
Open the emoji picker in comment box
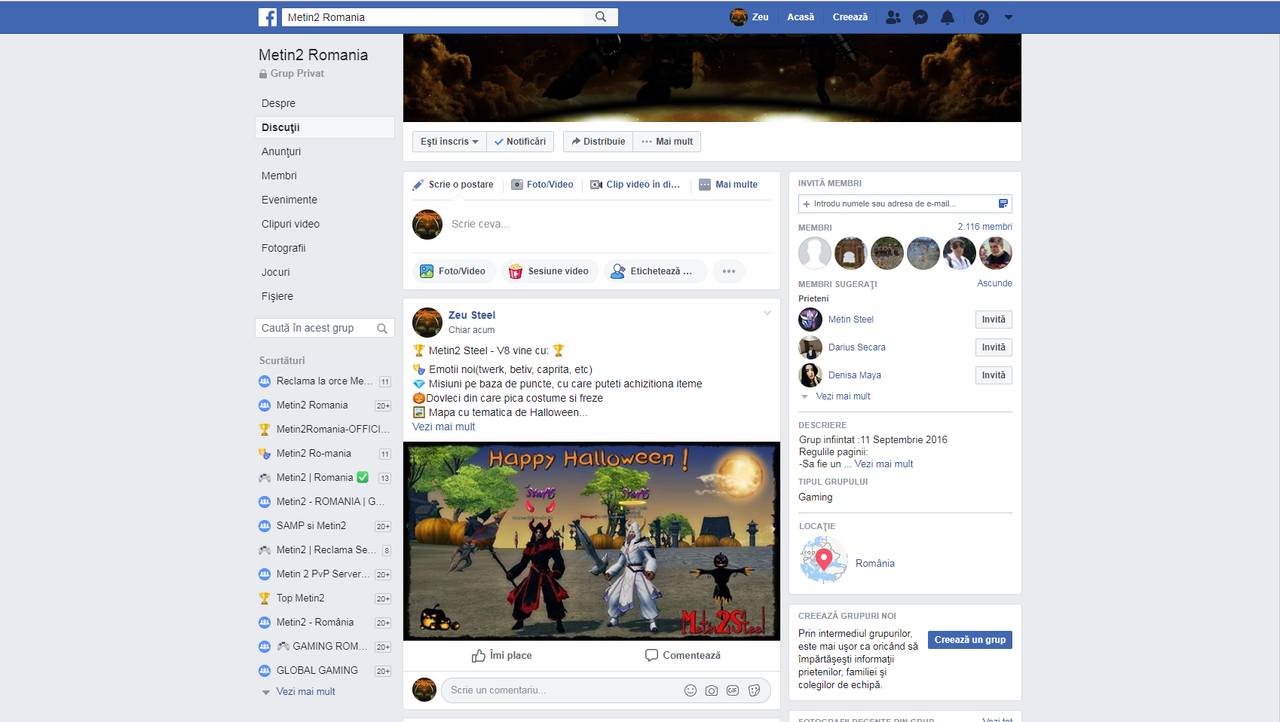(x=690, y=690)
